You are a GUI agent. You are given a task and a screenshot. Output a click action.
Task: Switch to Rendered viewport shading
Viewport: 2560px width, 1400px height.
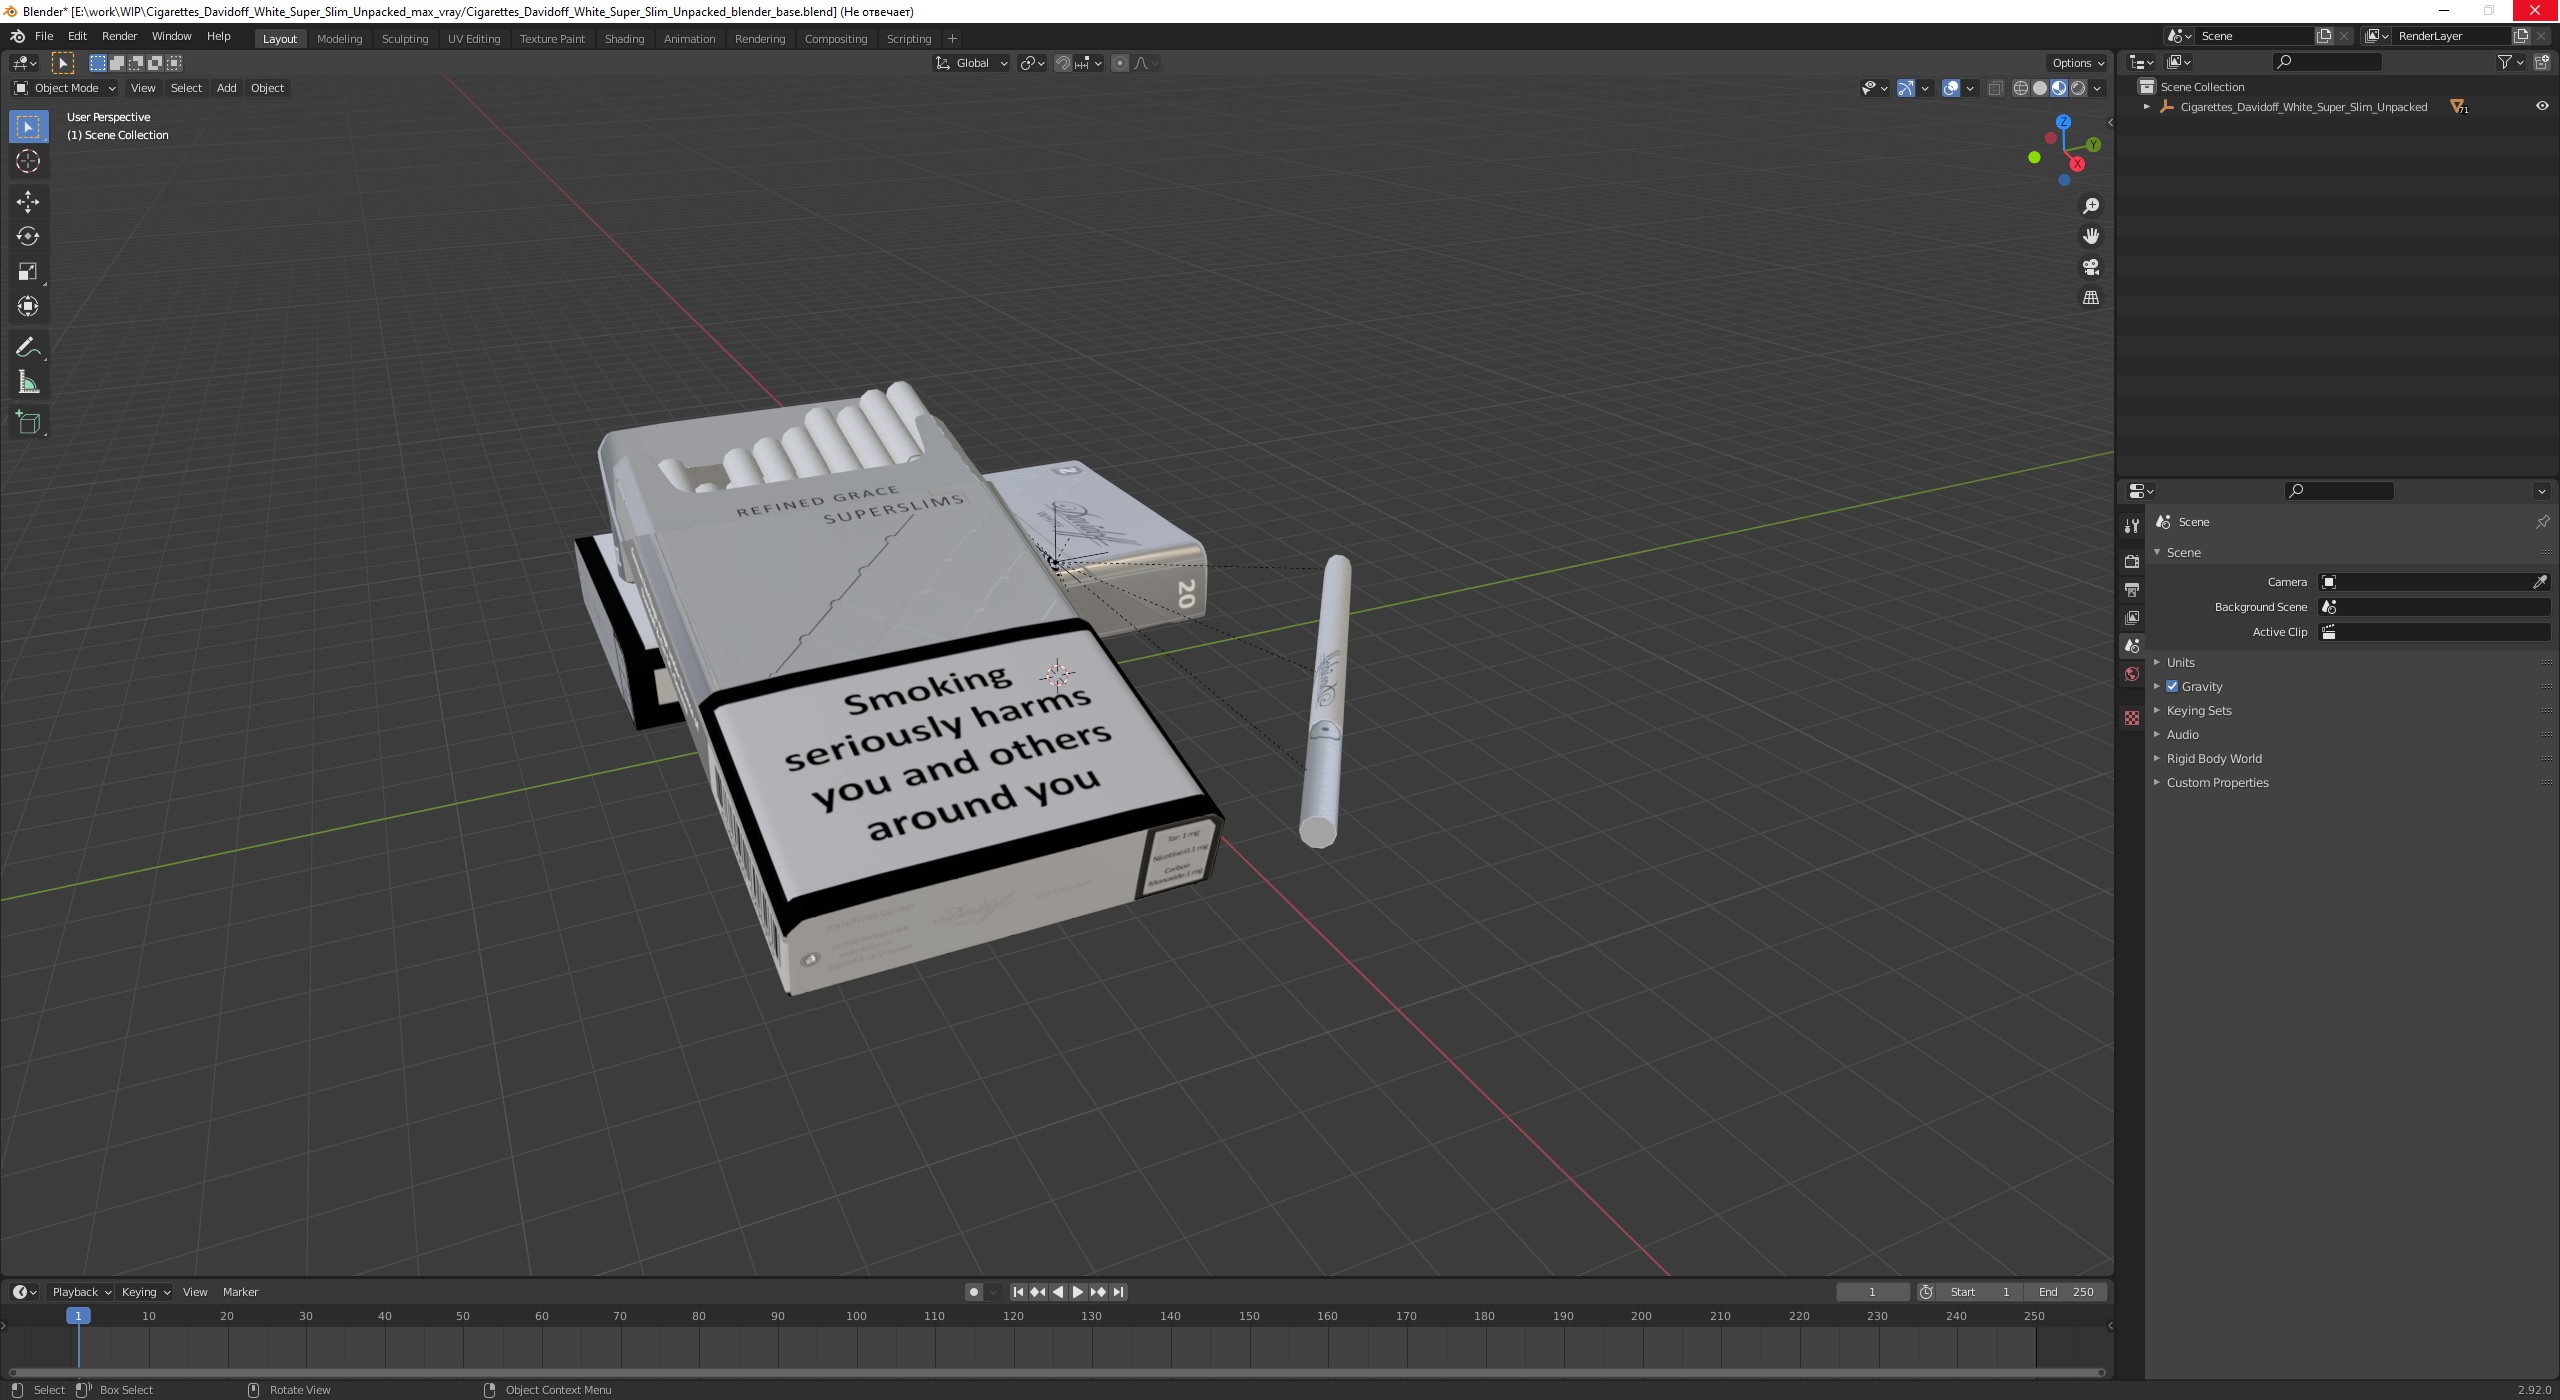click(x=2078, y=88)
